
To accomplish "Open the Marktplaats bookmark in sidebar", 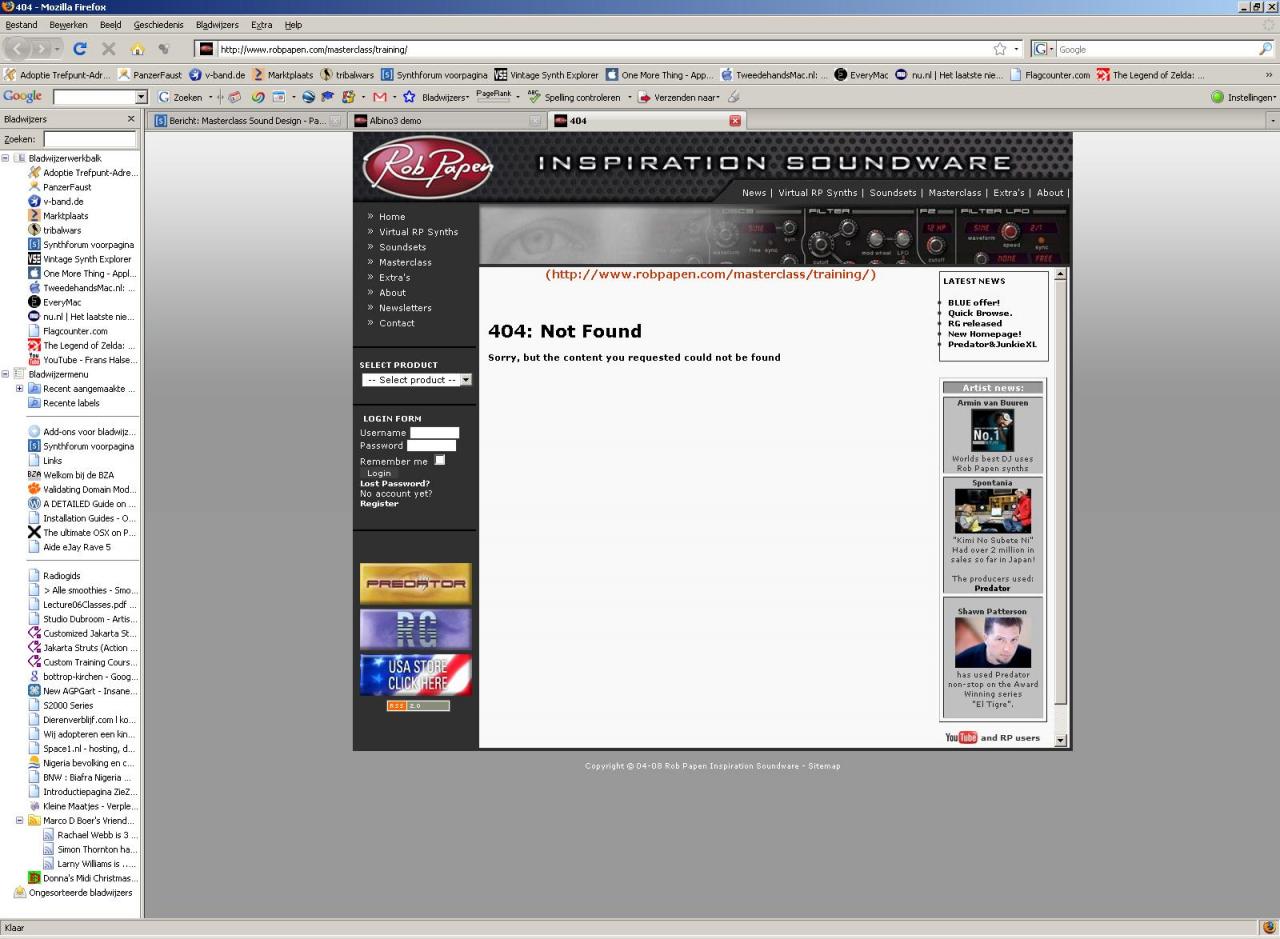I will (58, 216).
